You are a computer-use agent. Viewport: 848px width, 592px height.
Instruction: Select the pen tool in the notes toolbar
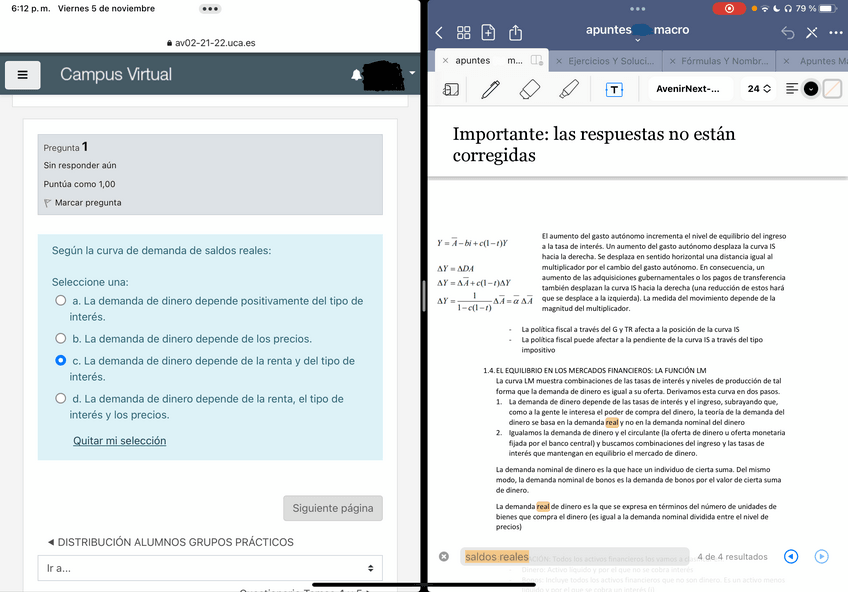[490, 89]
